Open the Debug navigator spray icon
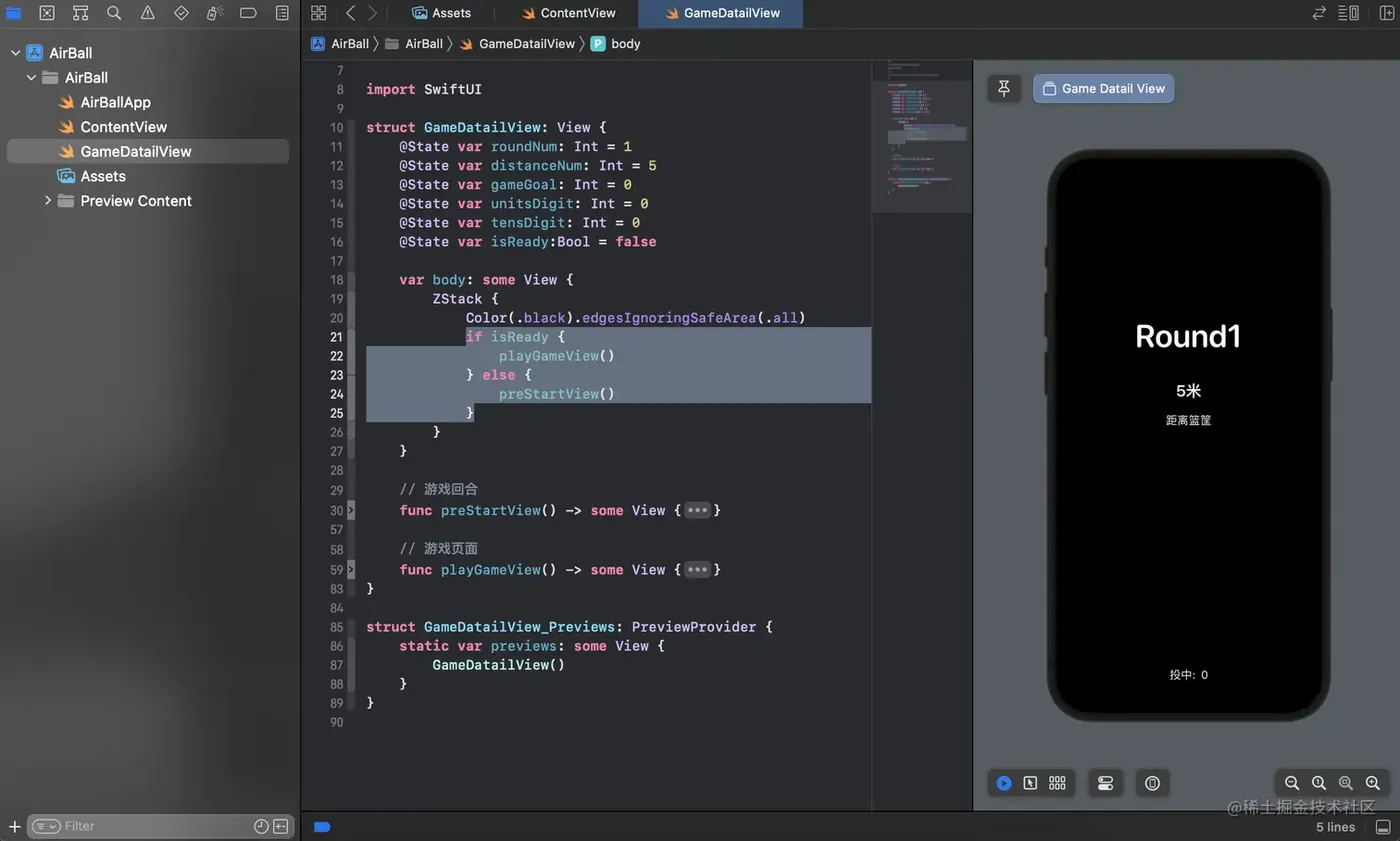This screenshot has height=841, width=1400. point(215,13)
